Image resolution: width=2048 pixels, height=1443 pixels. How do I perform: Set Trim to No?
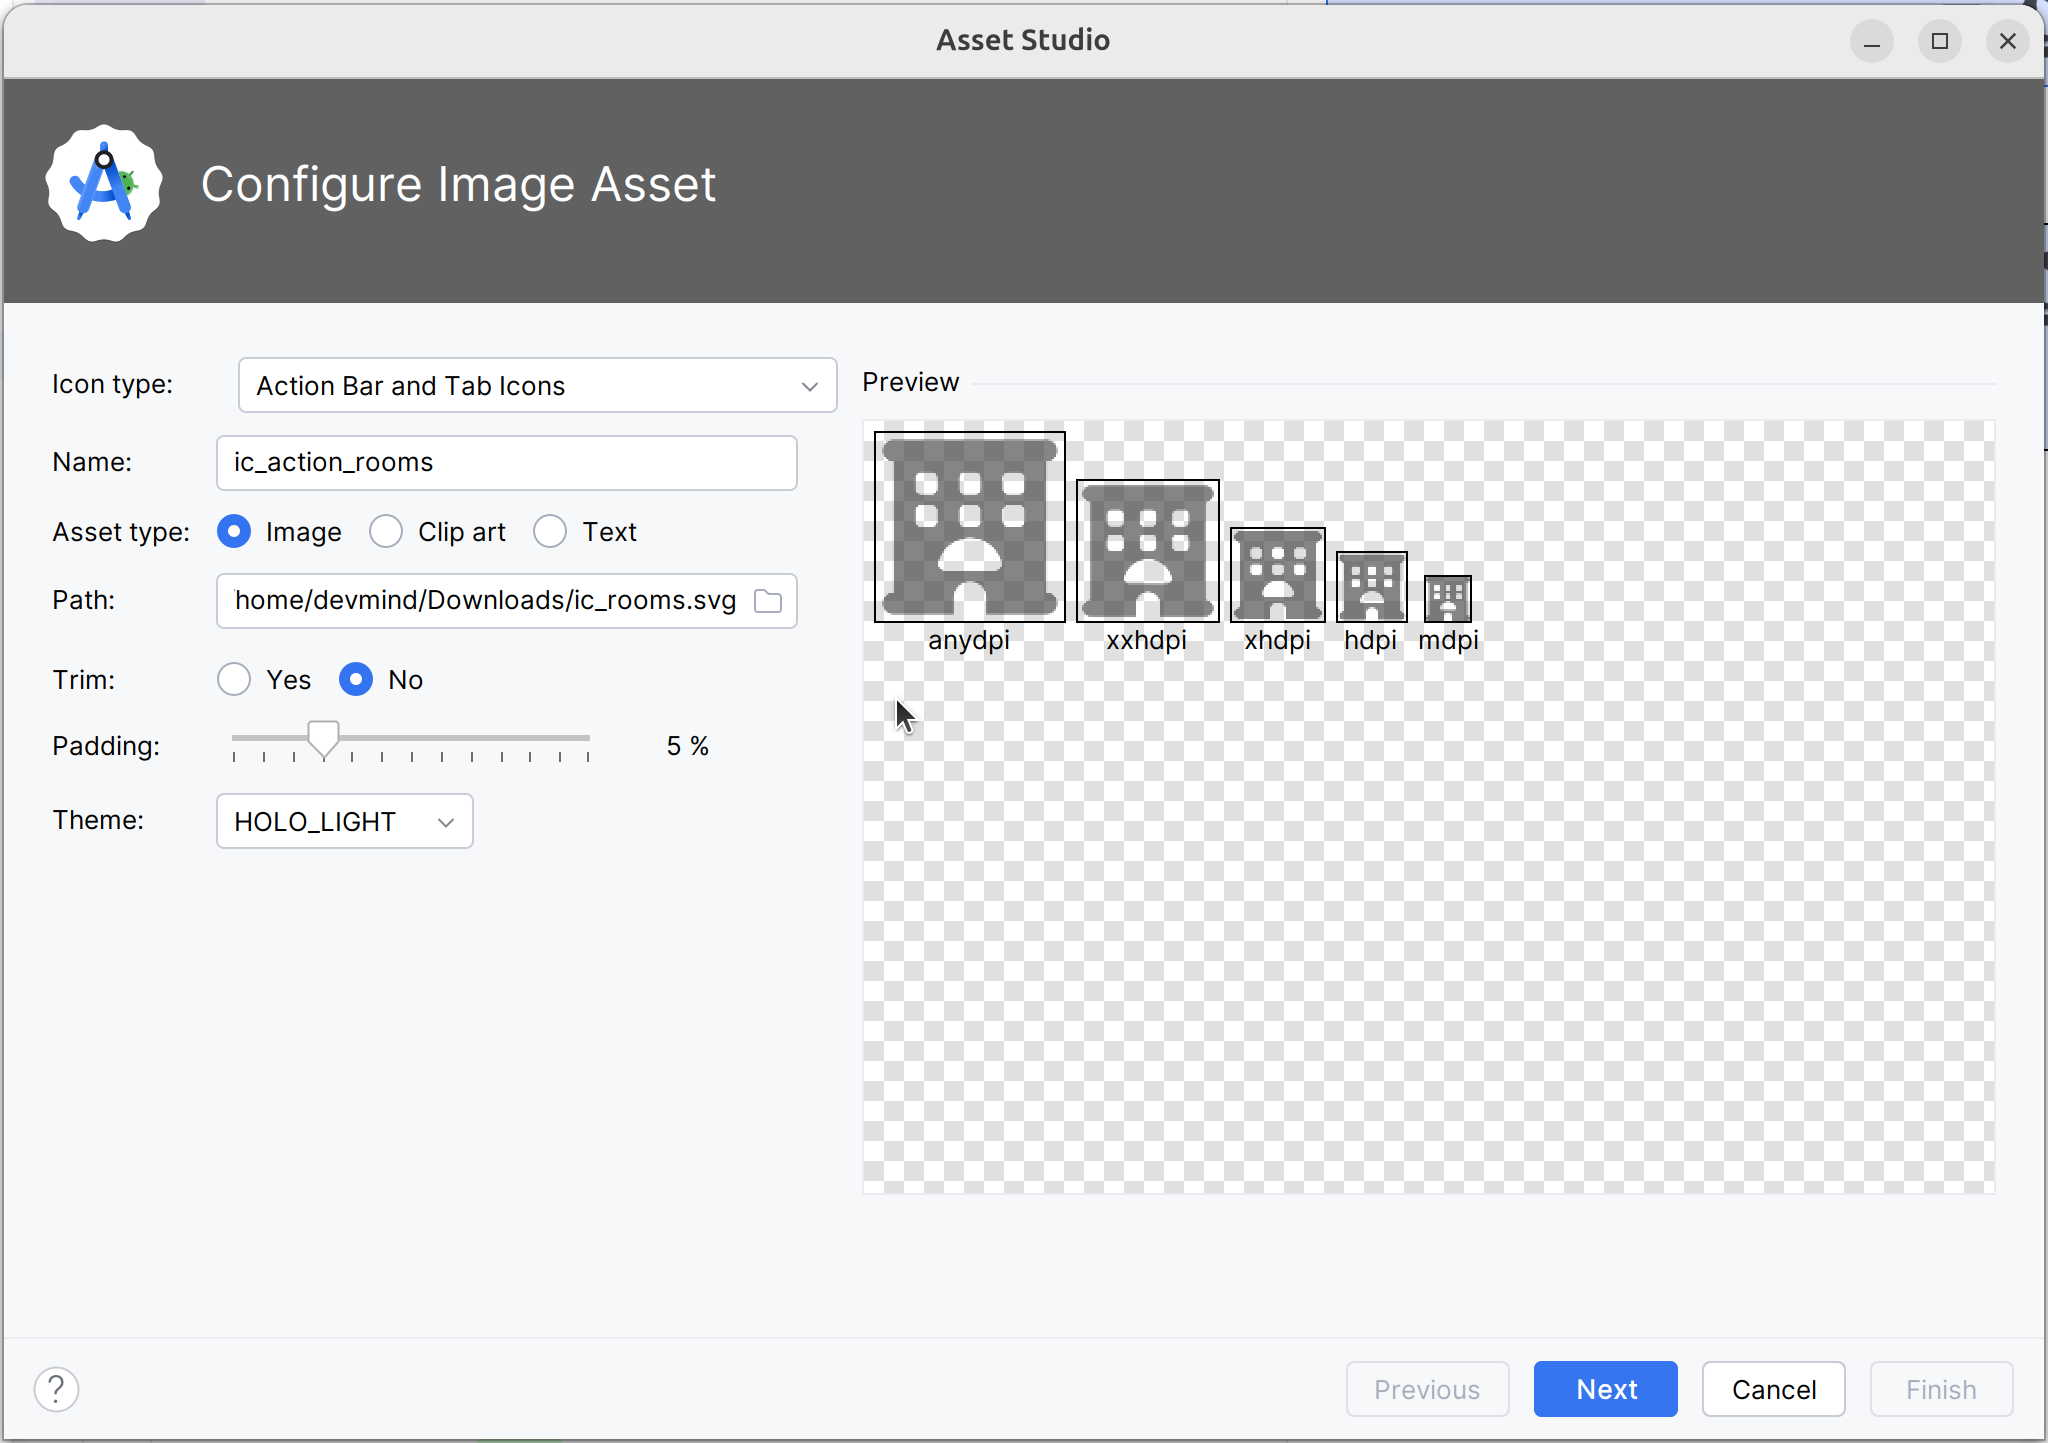coord(356,680)
